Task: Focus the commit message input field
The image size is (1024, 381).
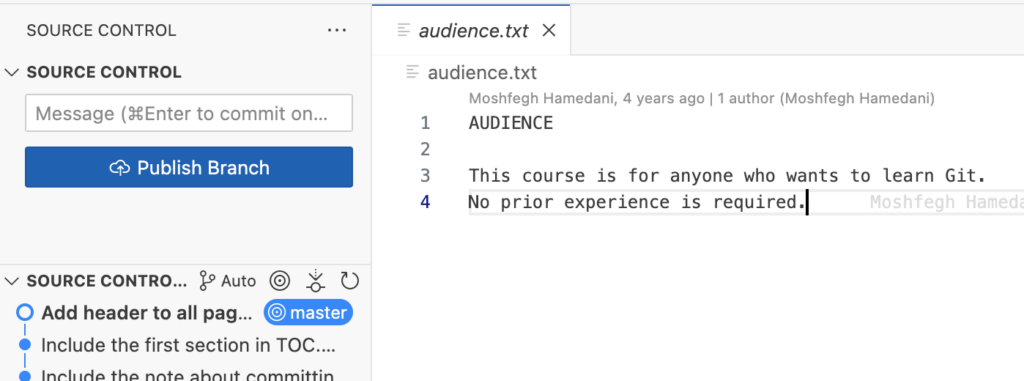Action: [x=189, y=113]
